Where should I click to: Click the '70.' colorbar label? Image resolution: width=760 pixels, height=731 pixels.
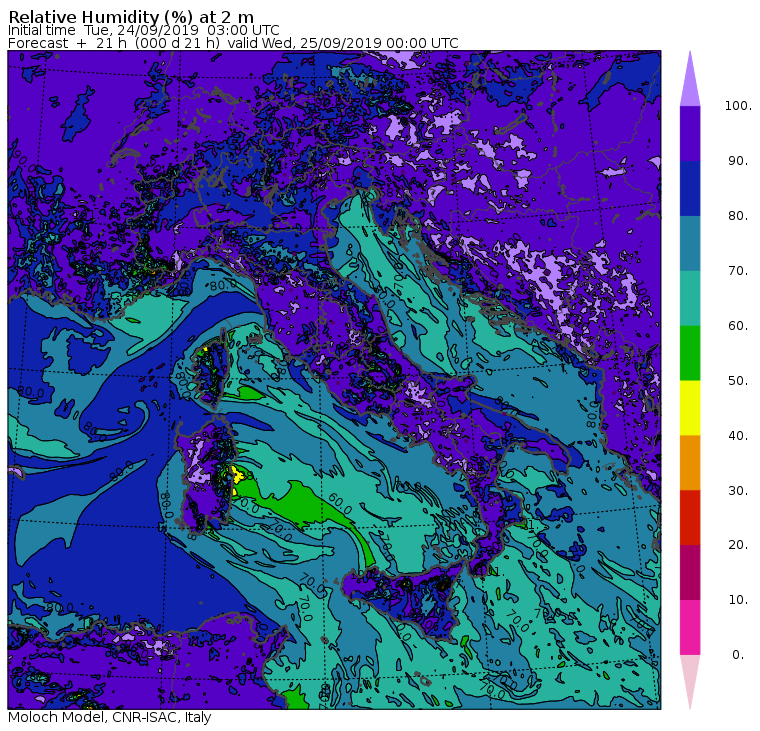click(x=738, y=270)
